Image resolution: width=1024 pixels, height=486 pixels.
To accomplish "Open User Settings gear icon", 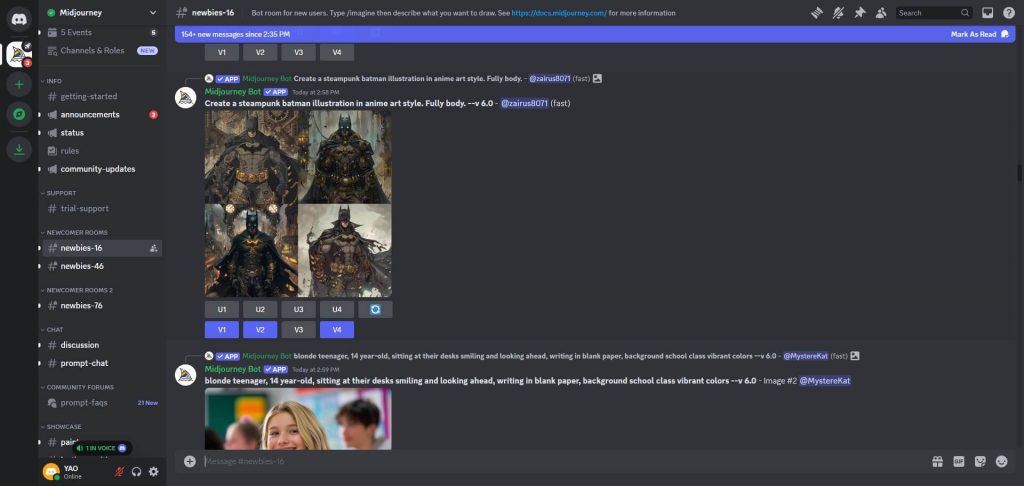I will [x=153, y=471].
